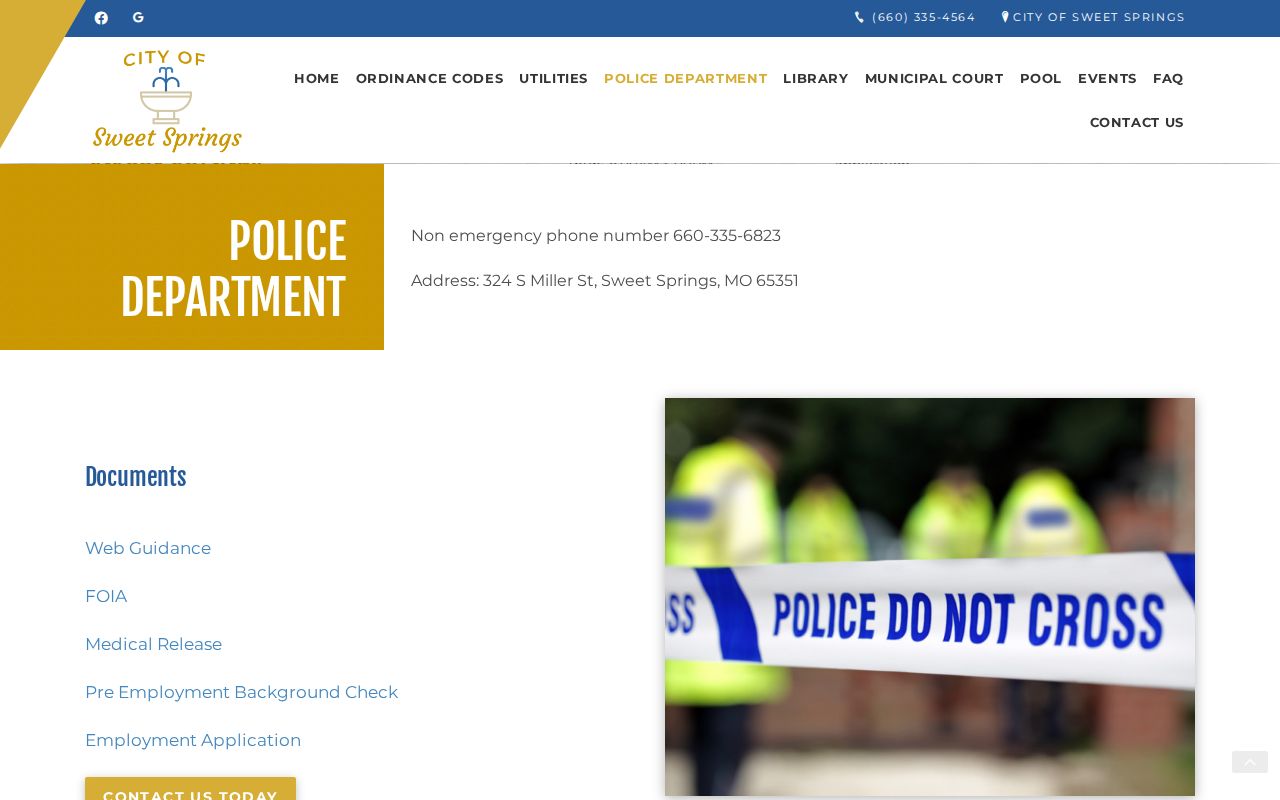The height and width of the screenshot is (800, 1280).
Task: Open the Municipal Court menu item
Action: (934, 78)
